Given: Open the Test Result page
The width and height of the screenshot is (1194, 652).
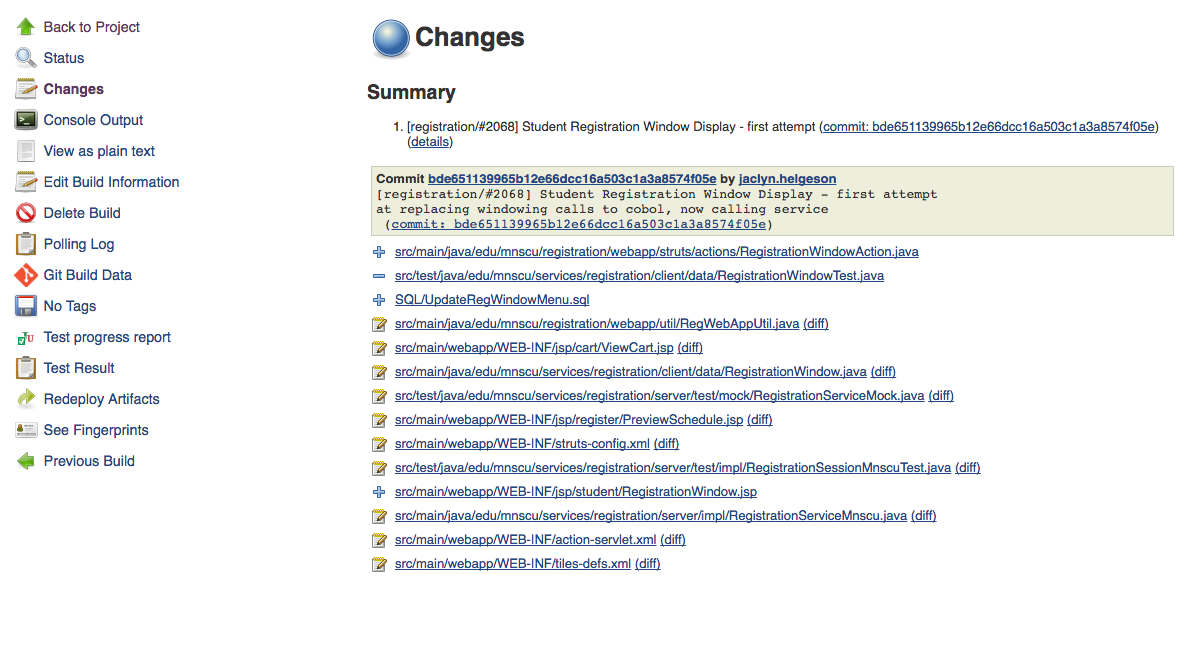Looking at the screenshot, I should [79, 368].
